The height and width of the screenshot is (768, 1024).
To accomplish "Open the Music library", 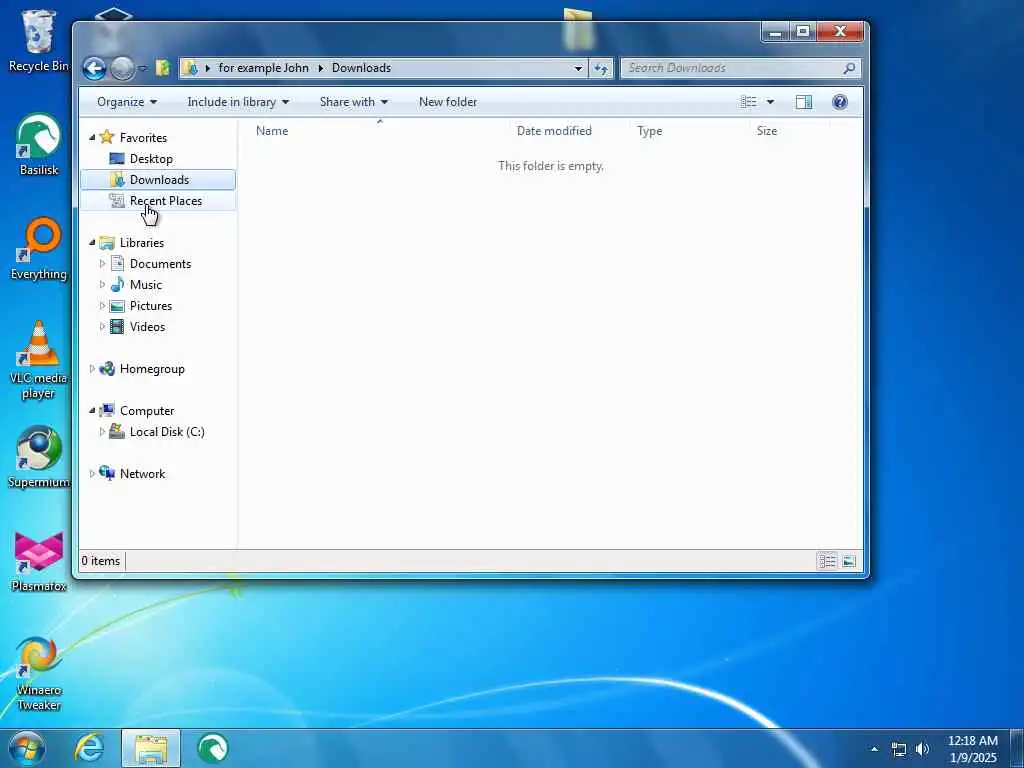I will point(146,285).
